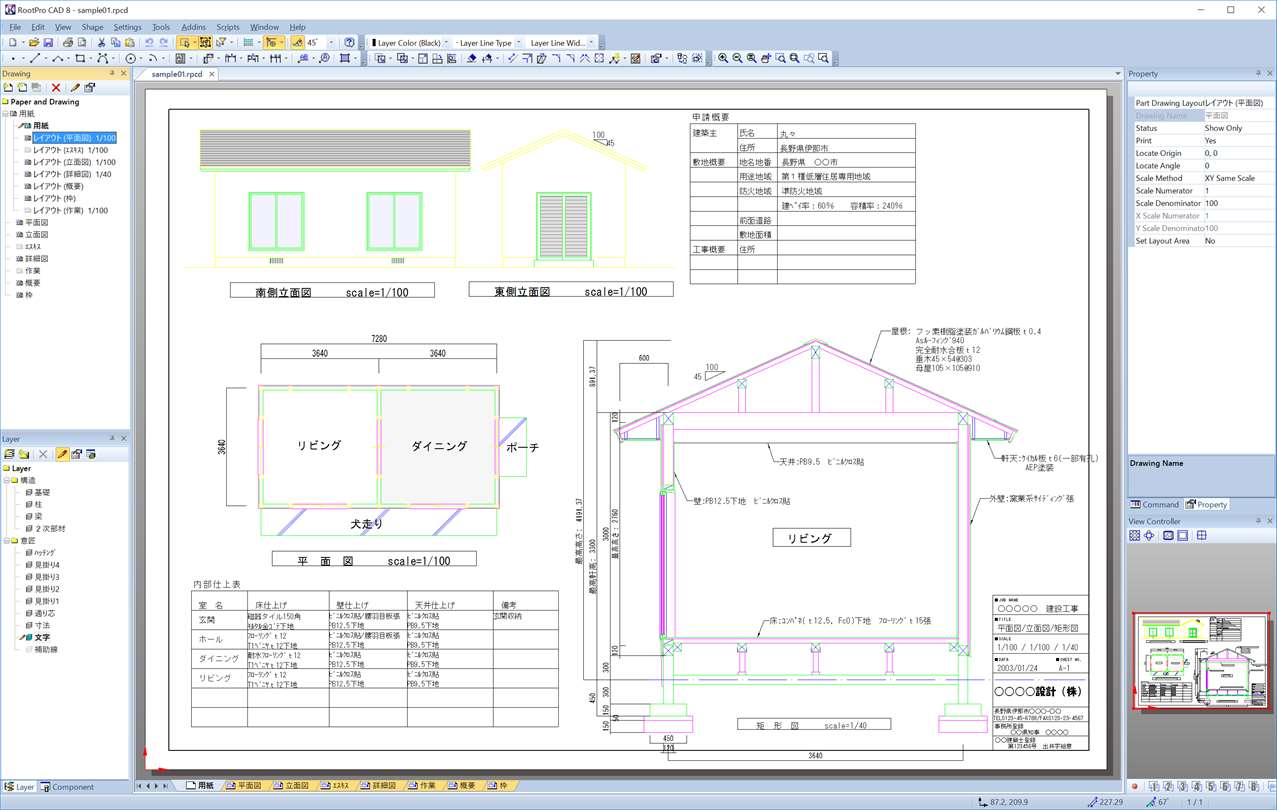Toggle visibility of 見掛り4 layer
1277x810 pixels.
pos(29,565)
